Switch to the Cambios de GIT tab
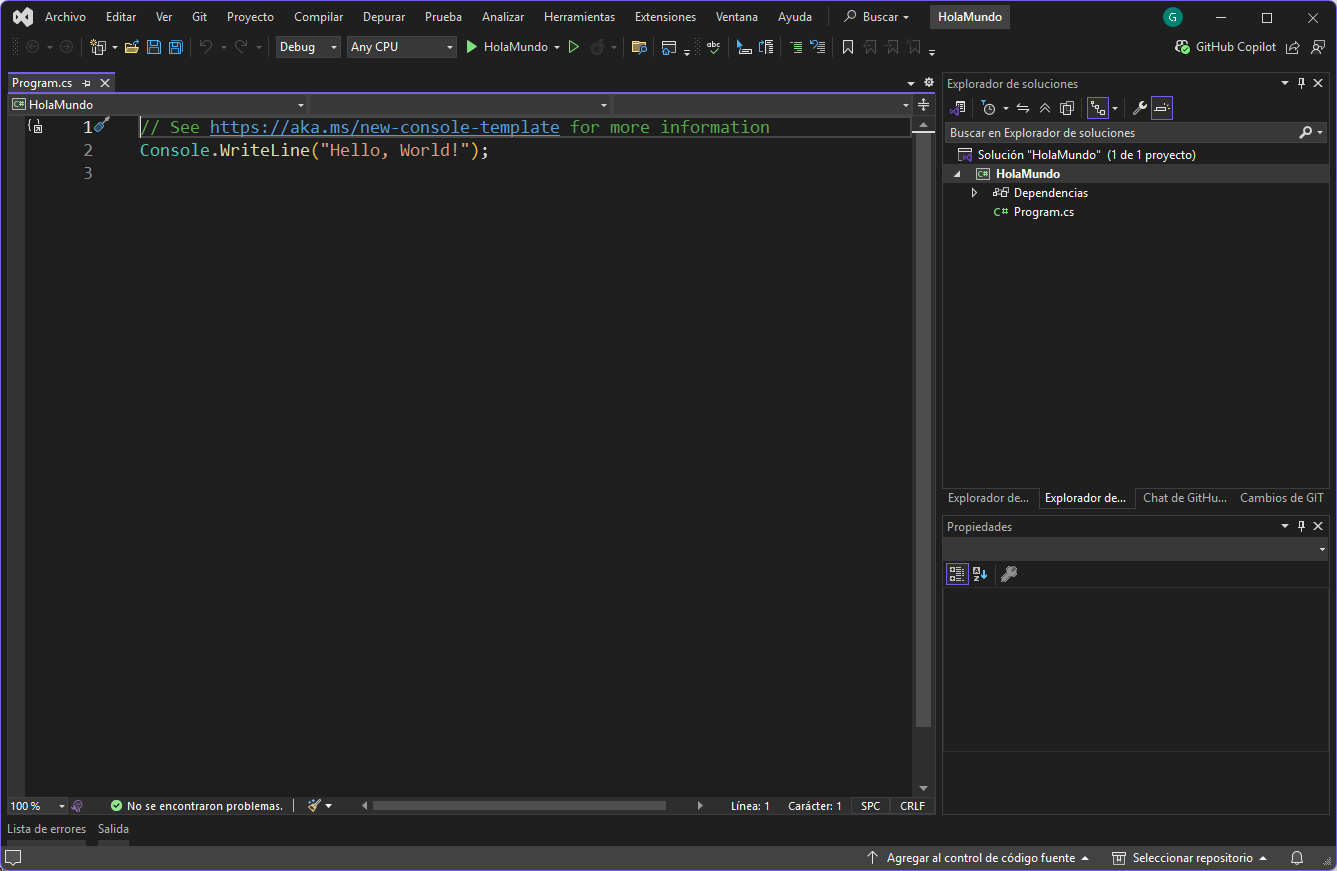This screenshot has height=871, width=1337. click(x=1281, y=498)
